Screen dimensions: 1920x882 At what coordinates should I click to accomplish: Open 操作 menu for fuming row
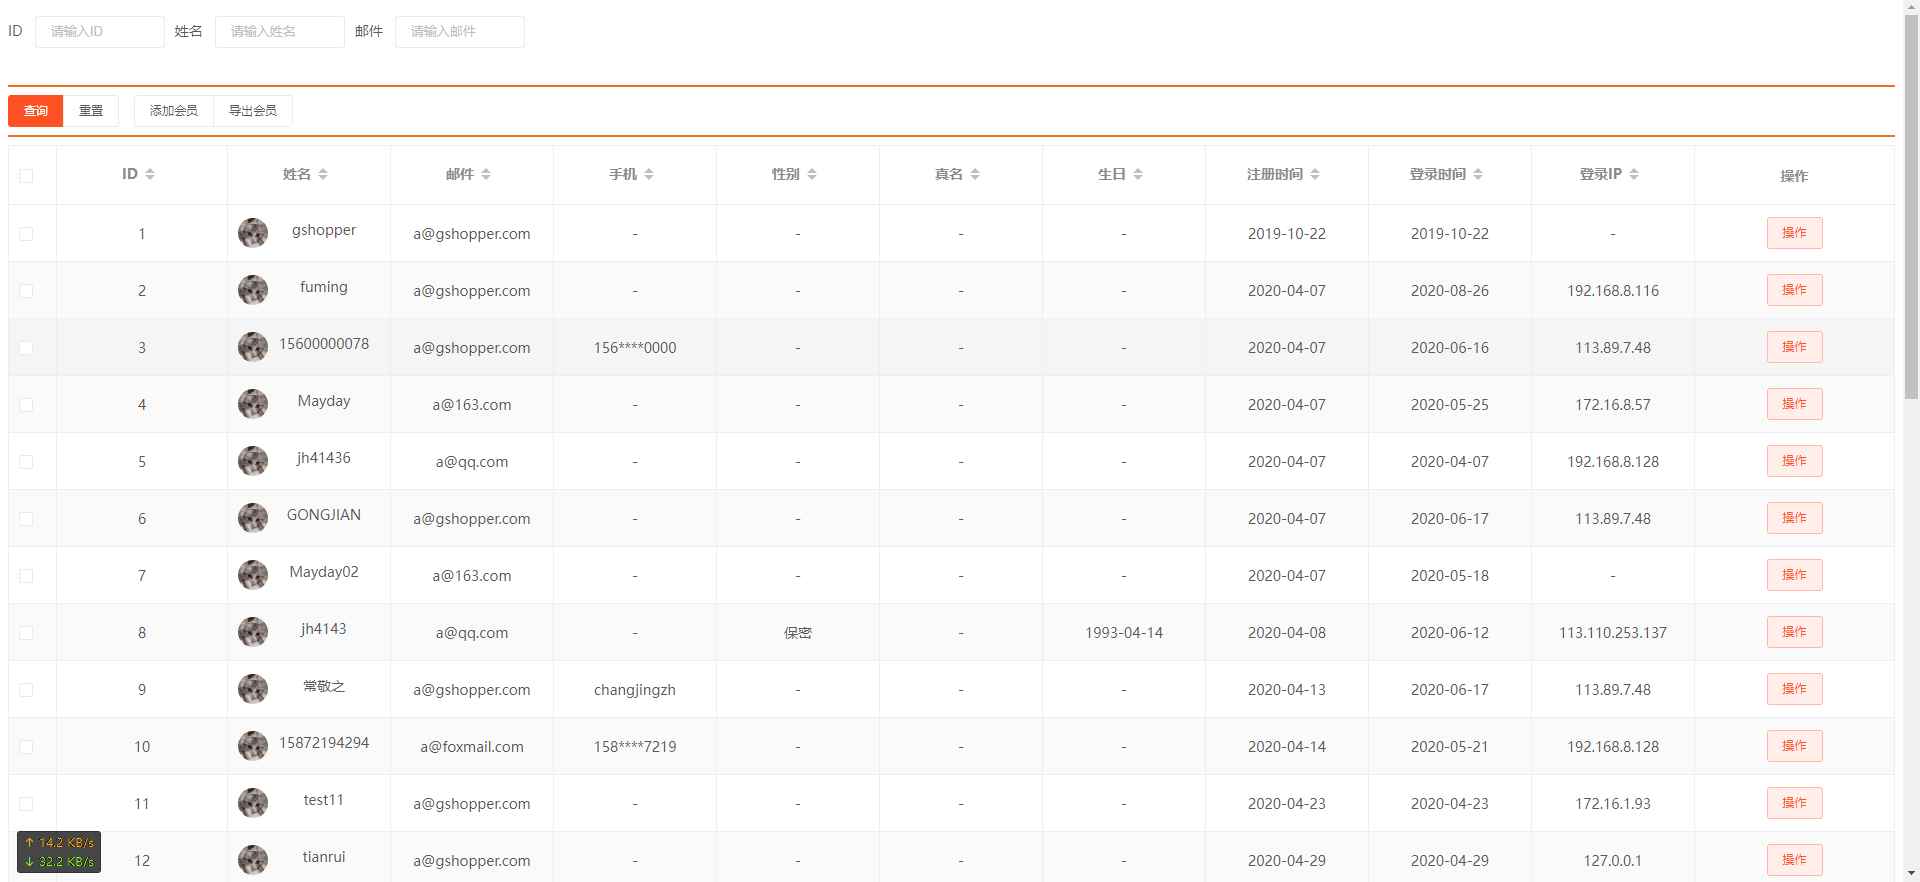coord(1794,290)
